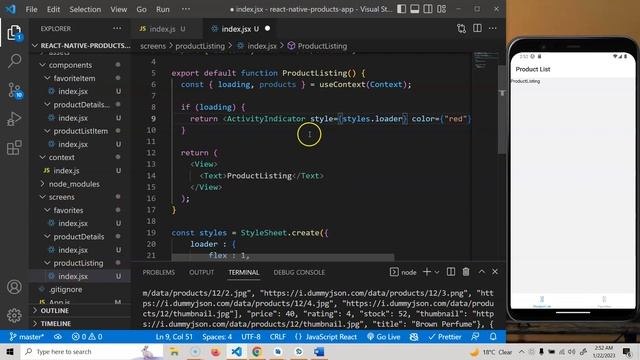This screenshot has height=360, width=640.
Task: Click the Prettier status item
Action: [x=445, y=337]
